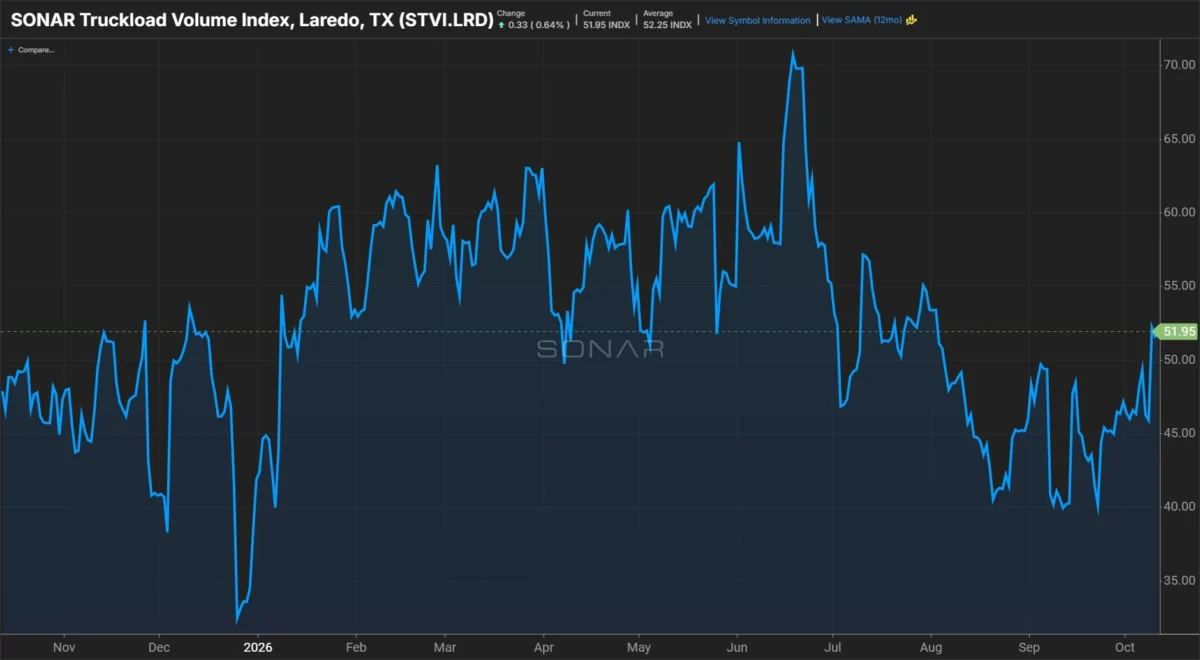This screenshot has height=660, width=1200.
Task: Open the View SAMA (12mo) link
Action: coord(861,20)
